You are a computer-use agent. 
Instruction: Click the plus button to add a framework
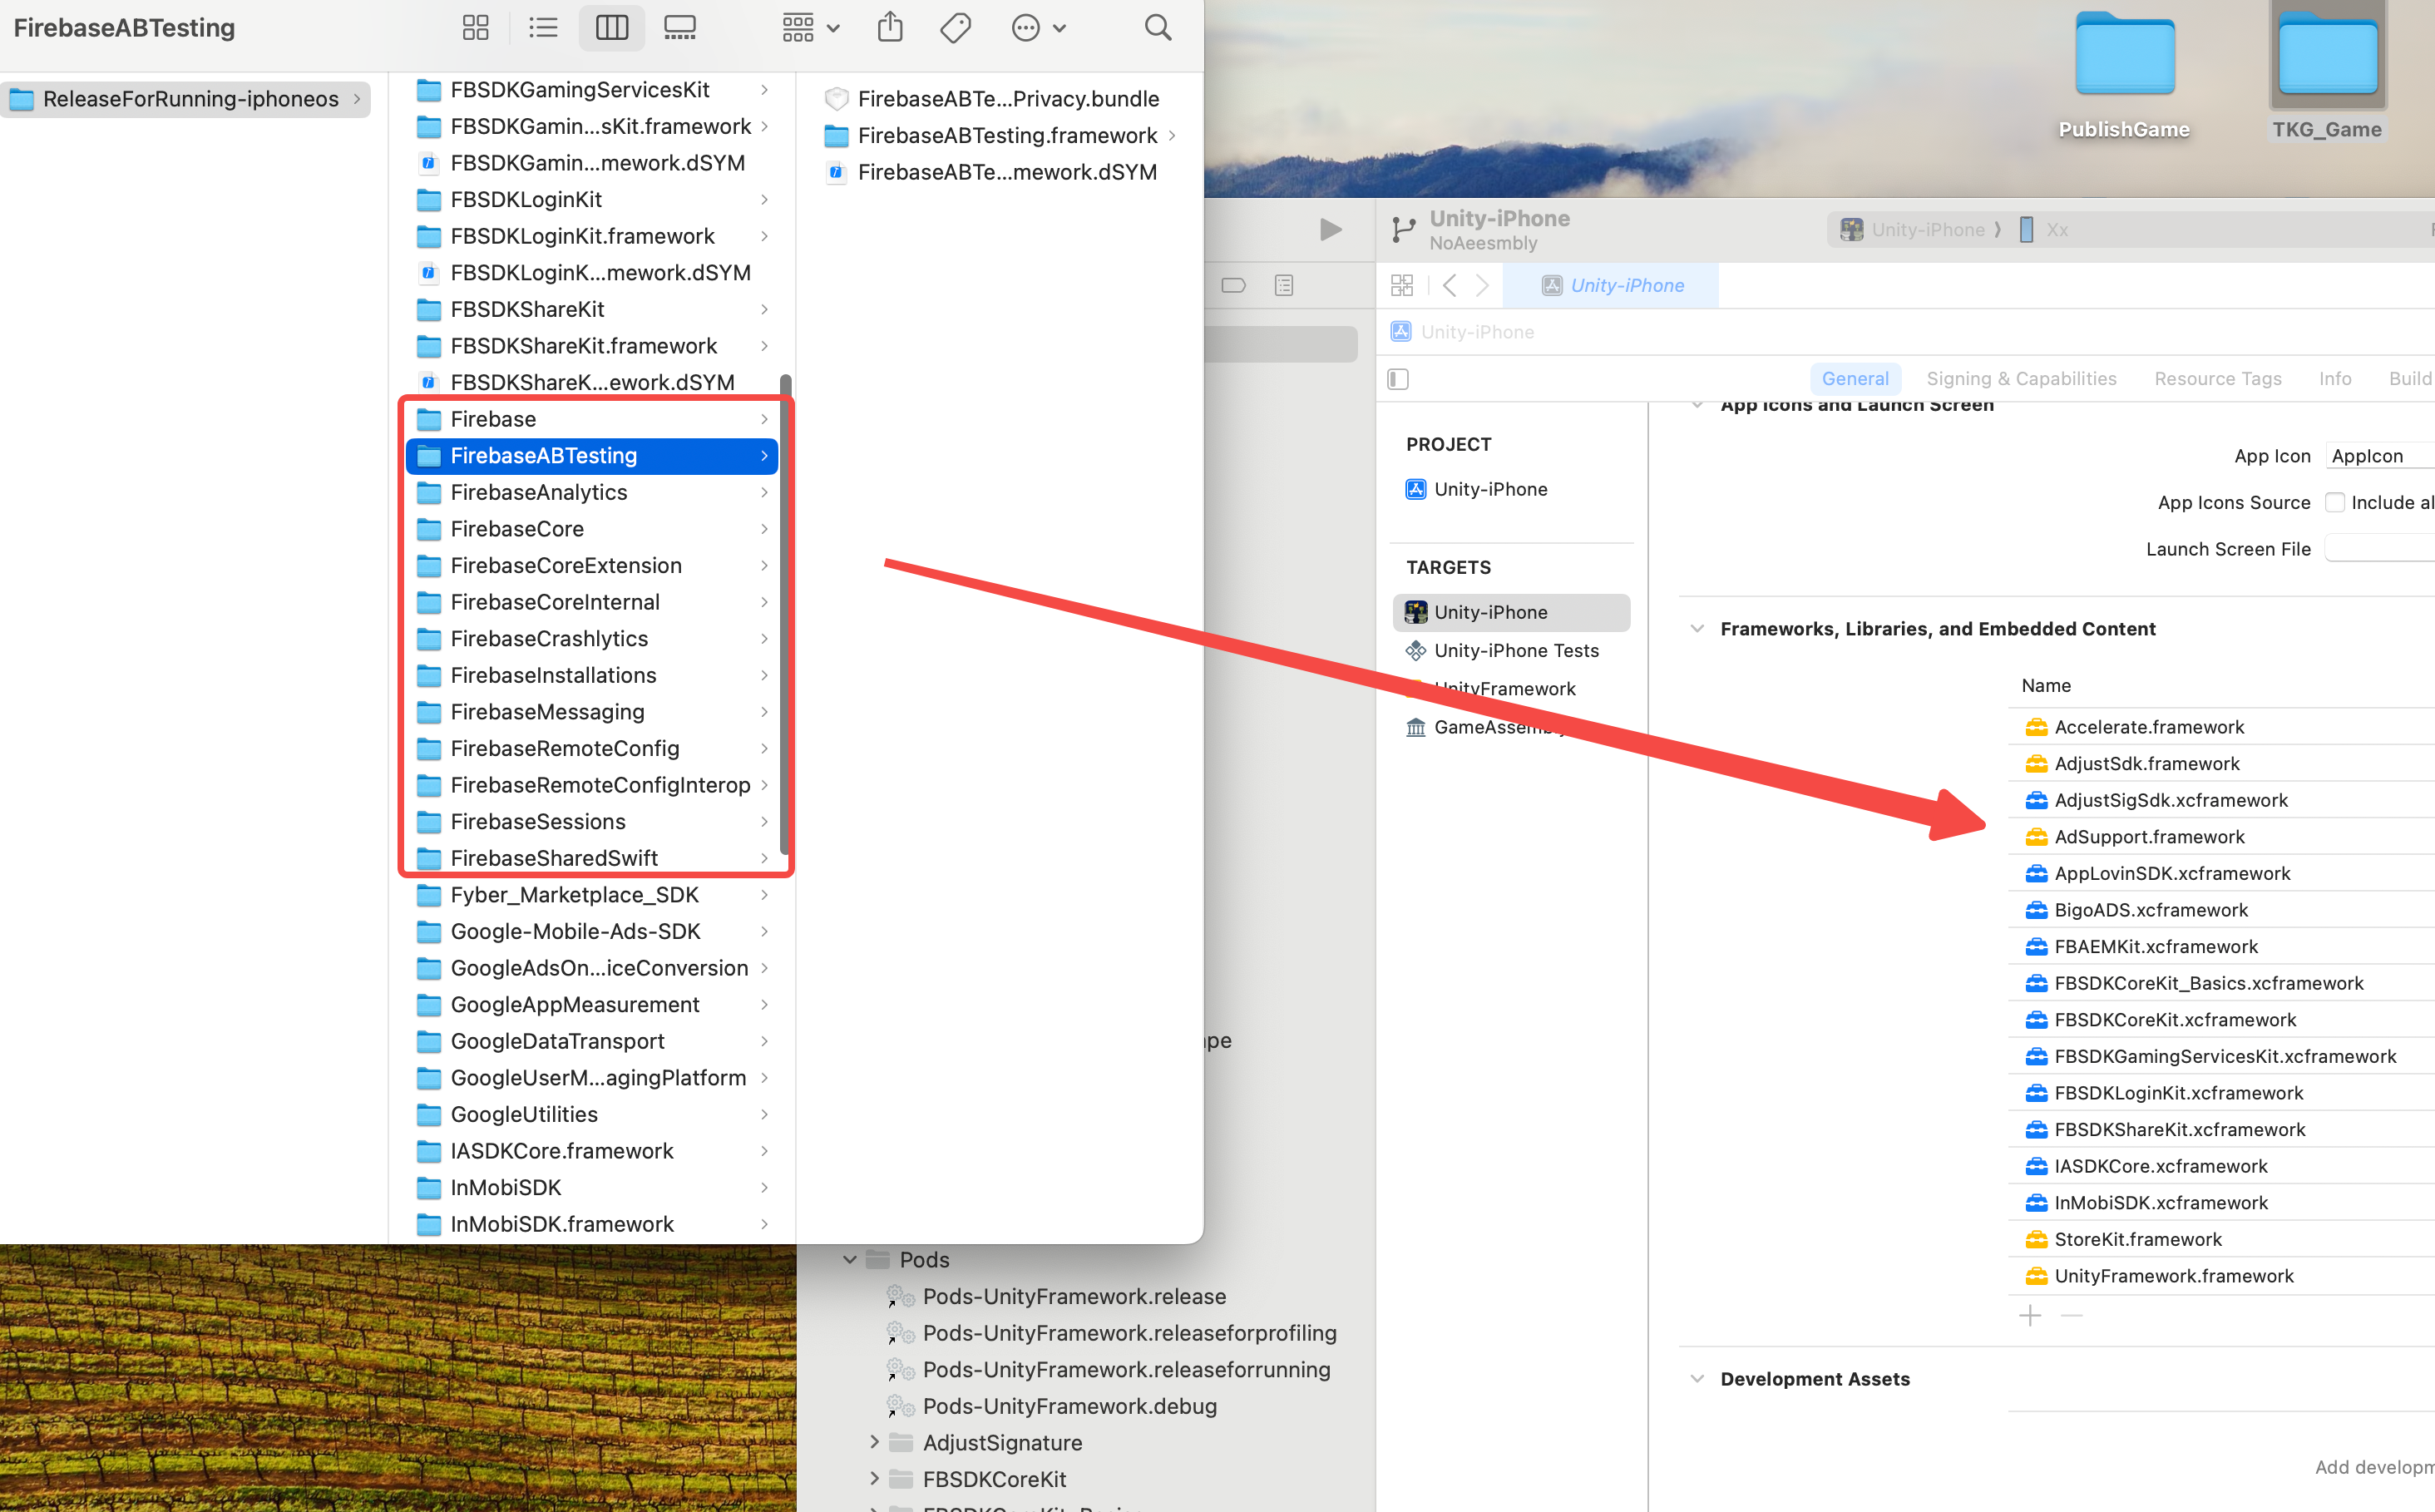(2029, 1315)
